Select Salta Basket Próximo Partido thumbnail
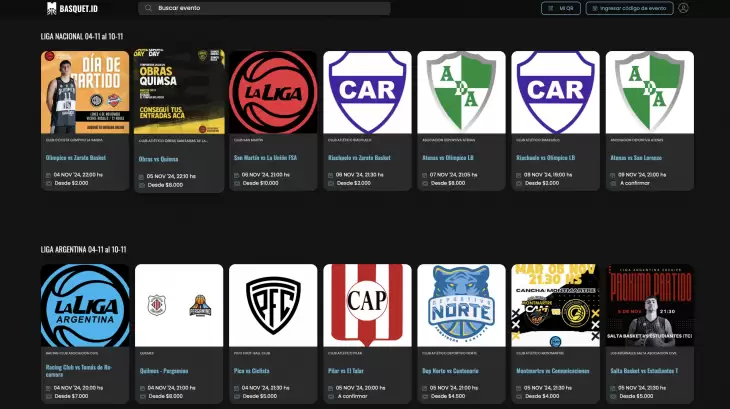Screen dimensions: 730x409 649,305
